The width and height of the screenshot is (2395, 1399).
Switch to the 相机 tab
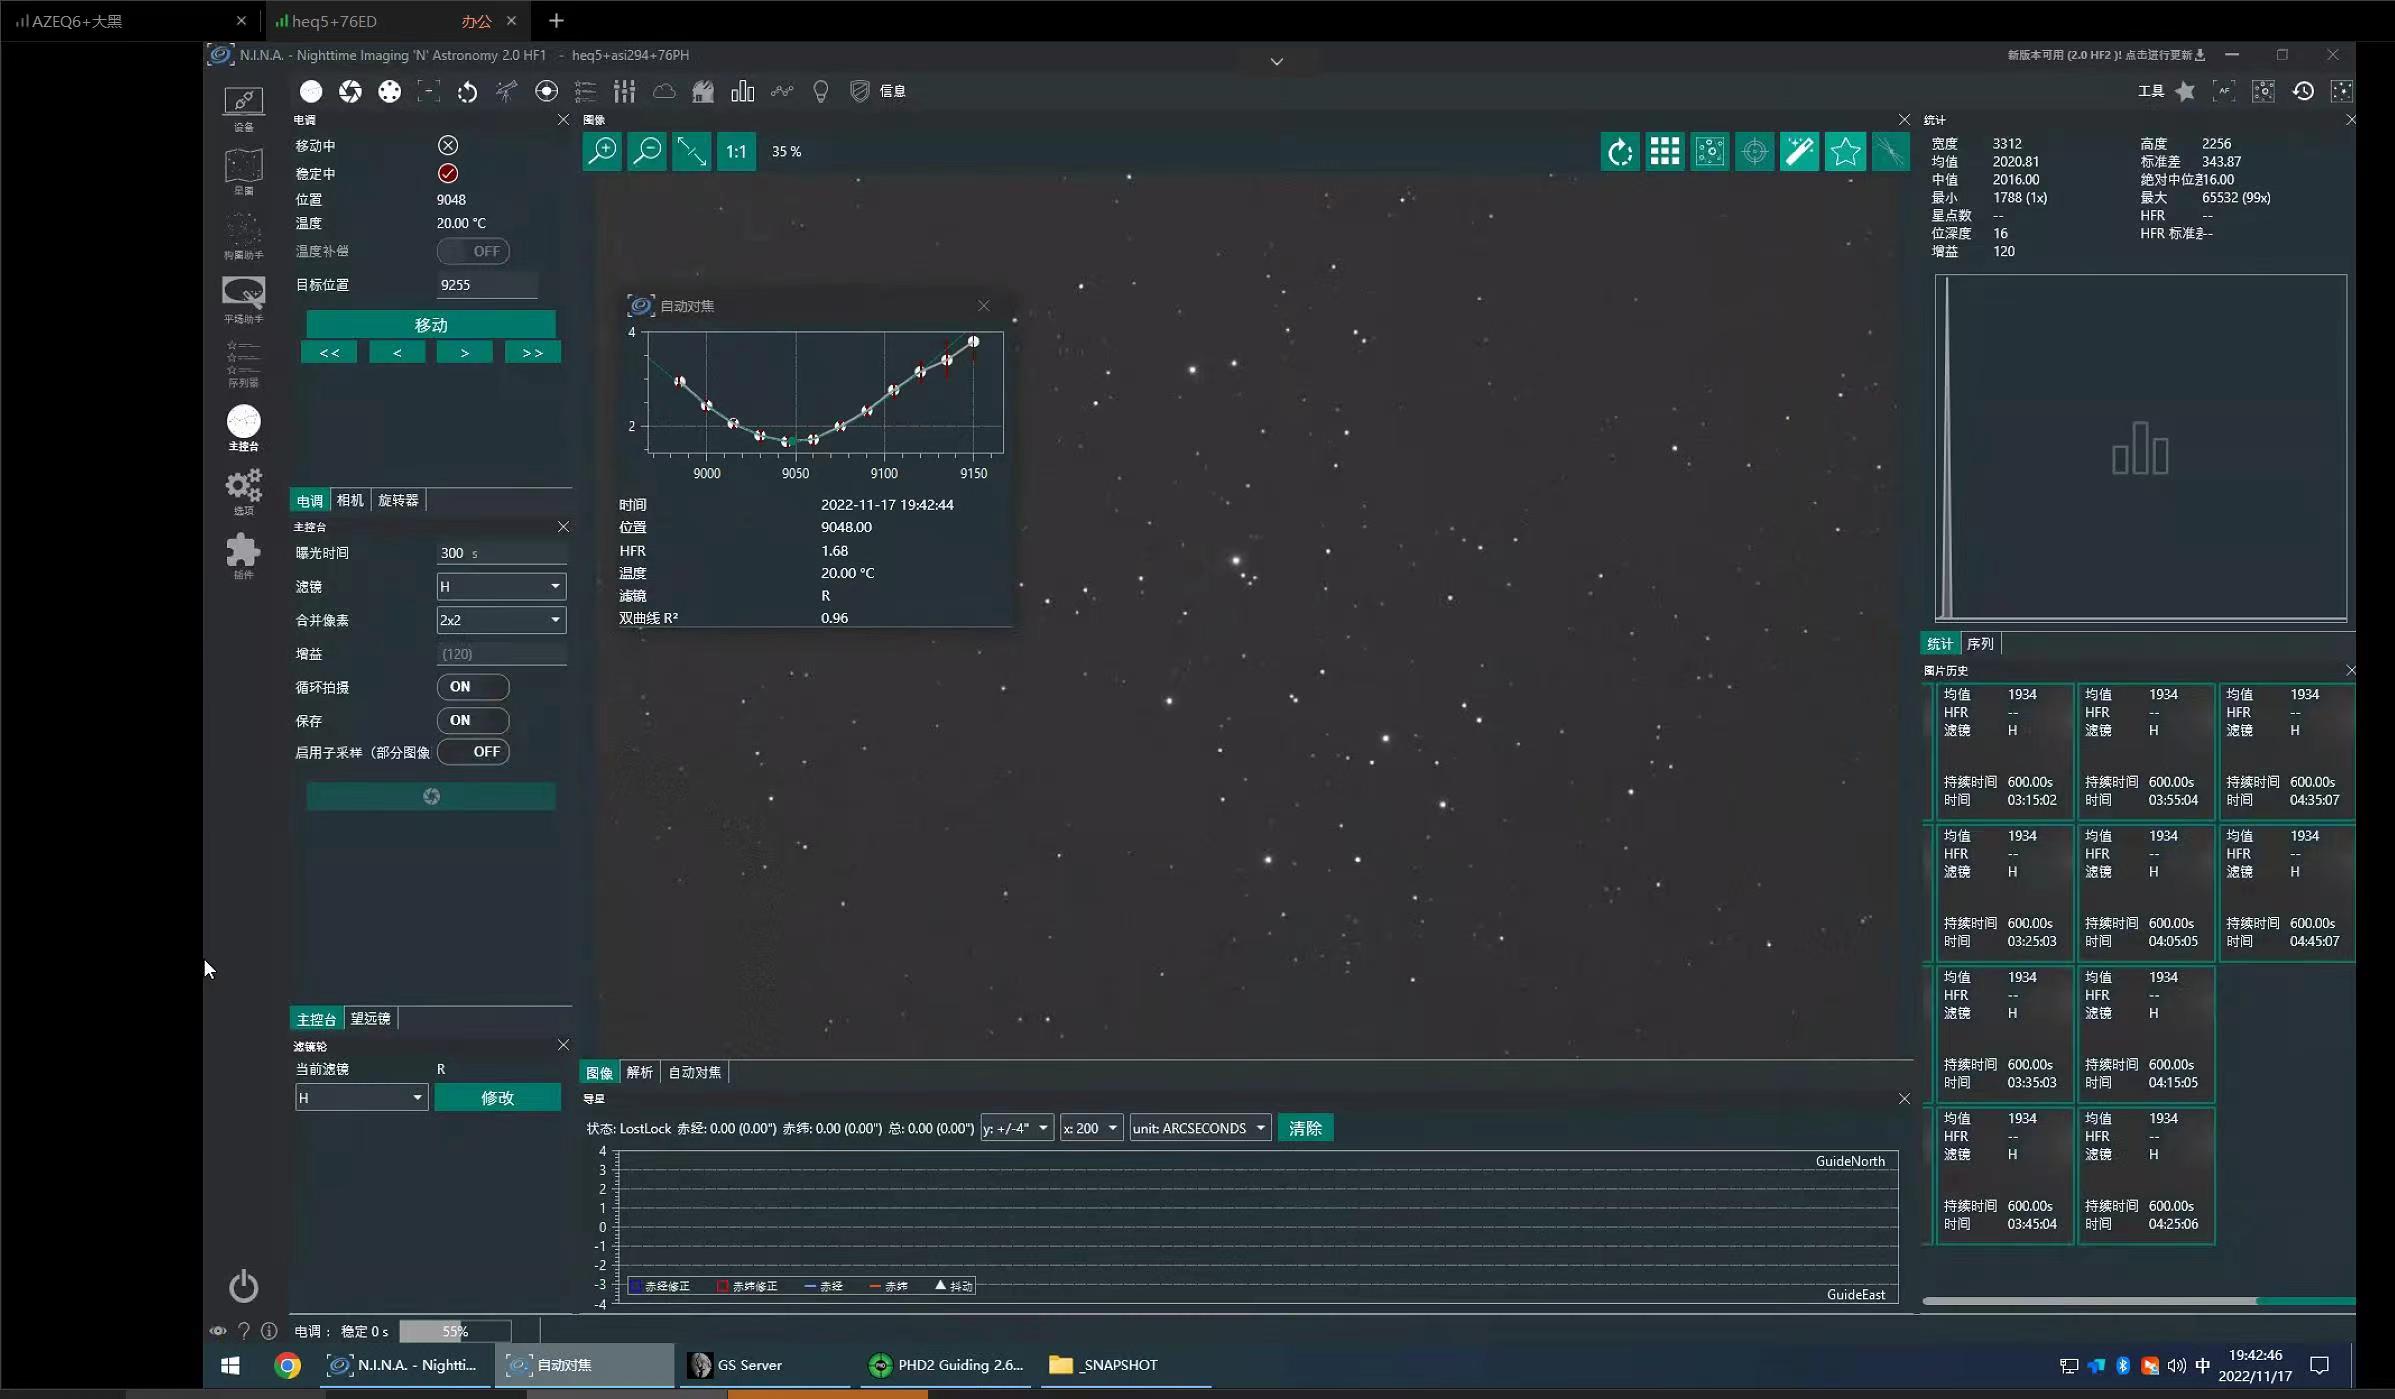[x=350, y=500]
